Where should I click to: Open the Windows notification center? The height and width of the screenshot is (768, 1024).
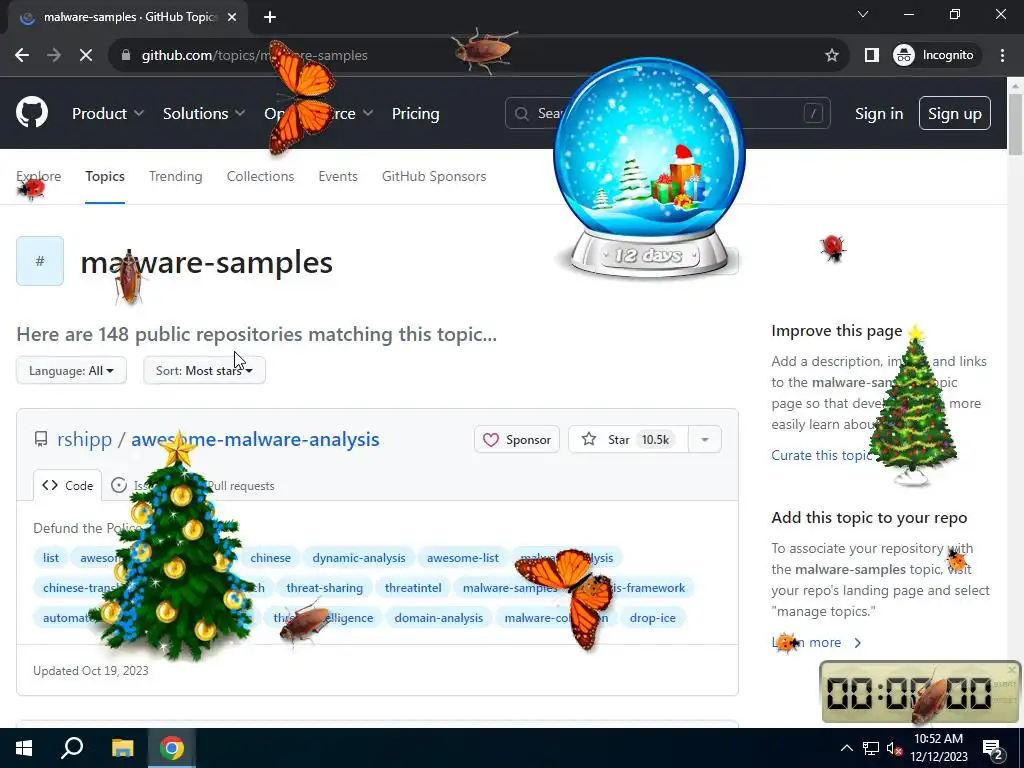pos(993,748)
